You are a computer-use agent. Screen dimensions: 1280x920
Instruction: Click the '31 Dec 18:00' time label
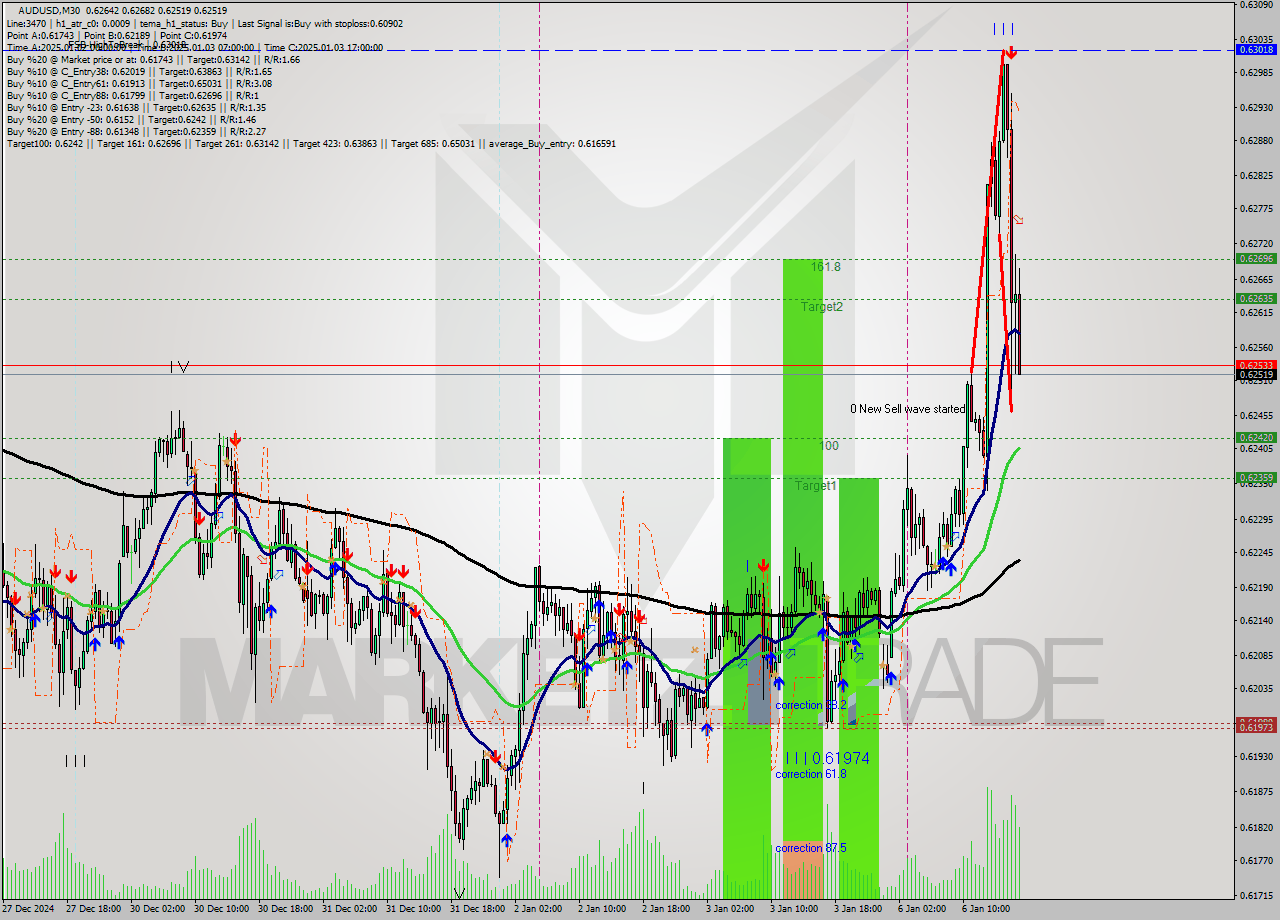tap(477, 909)
